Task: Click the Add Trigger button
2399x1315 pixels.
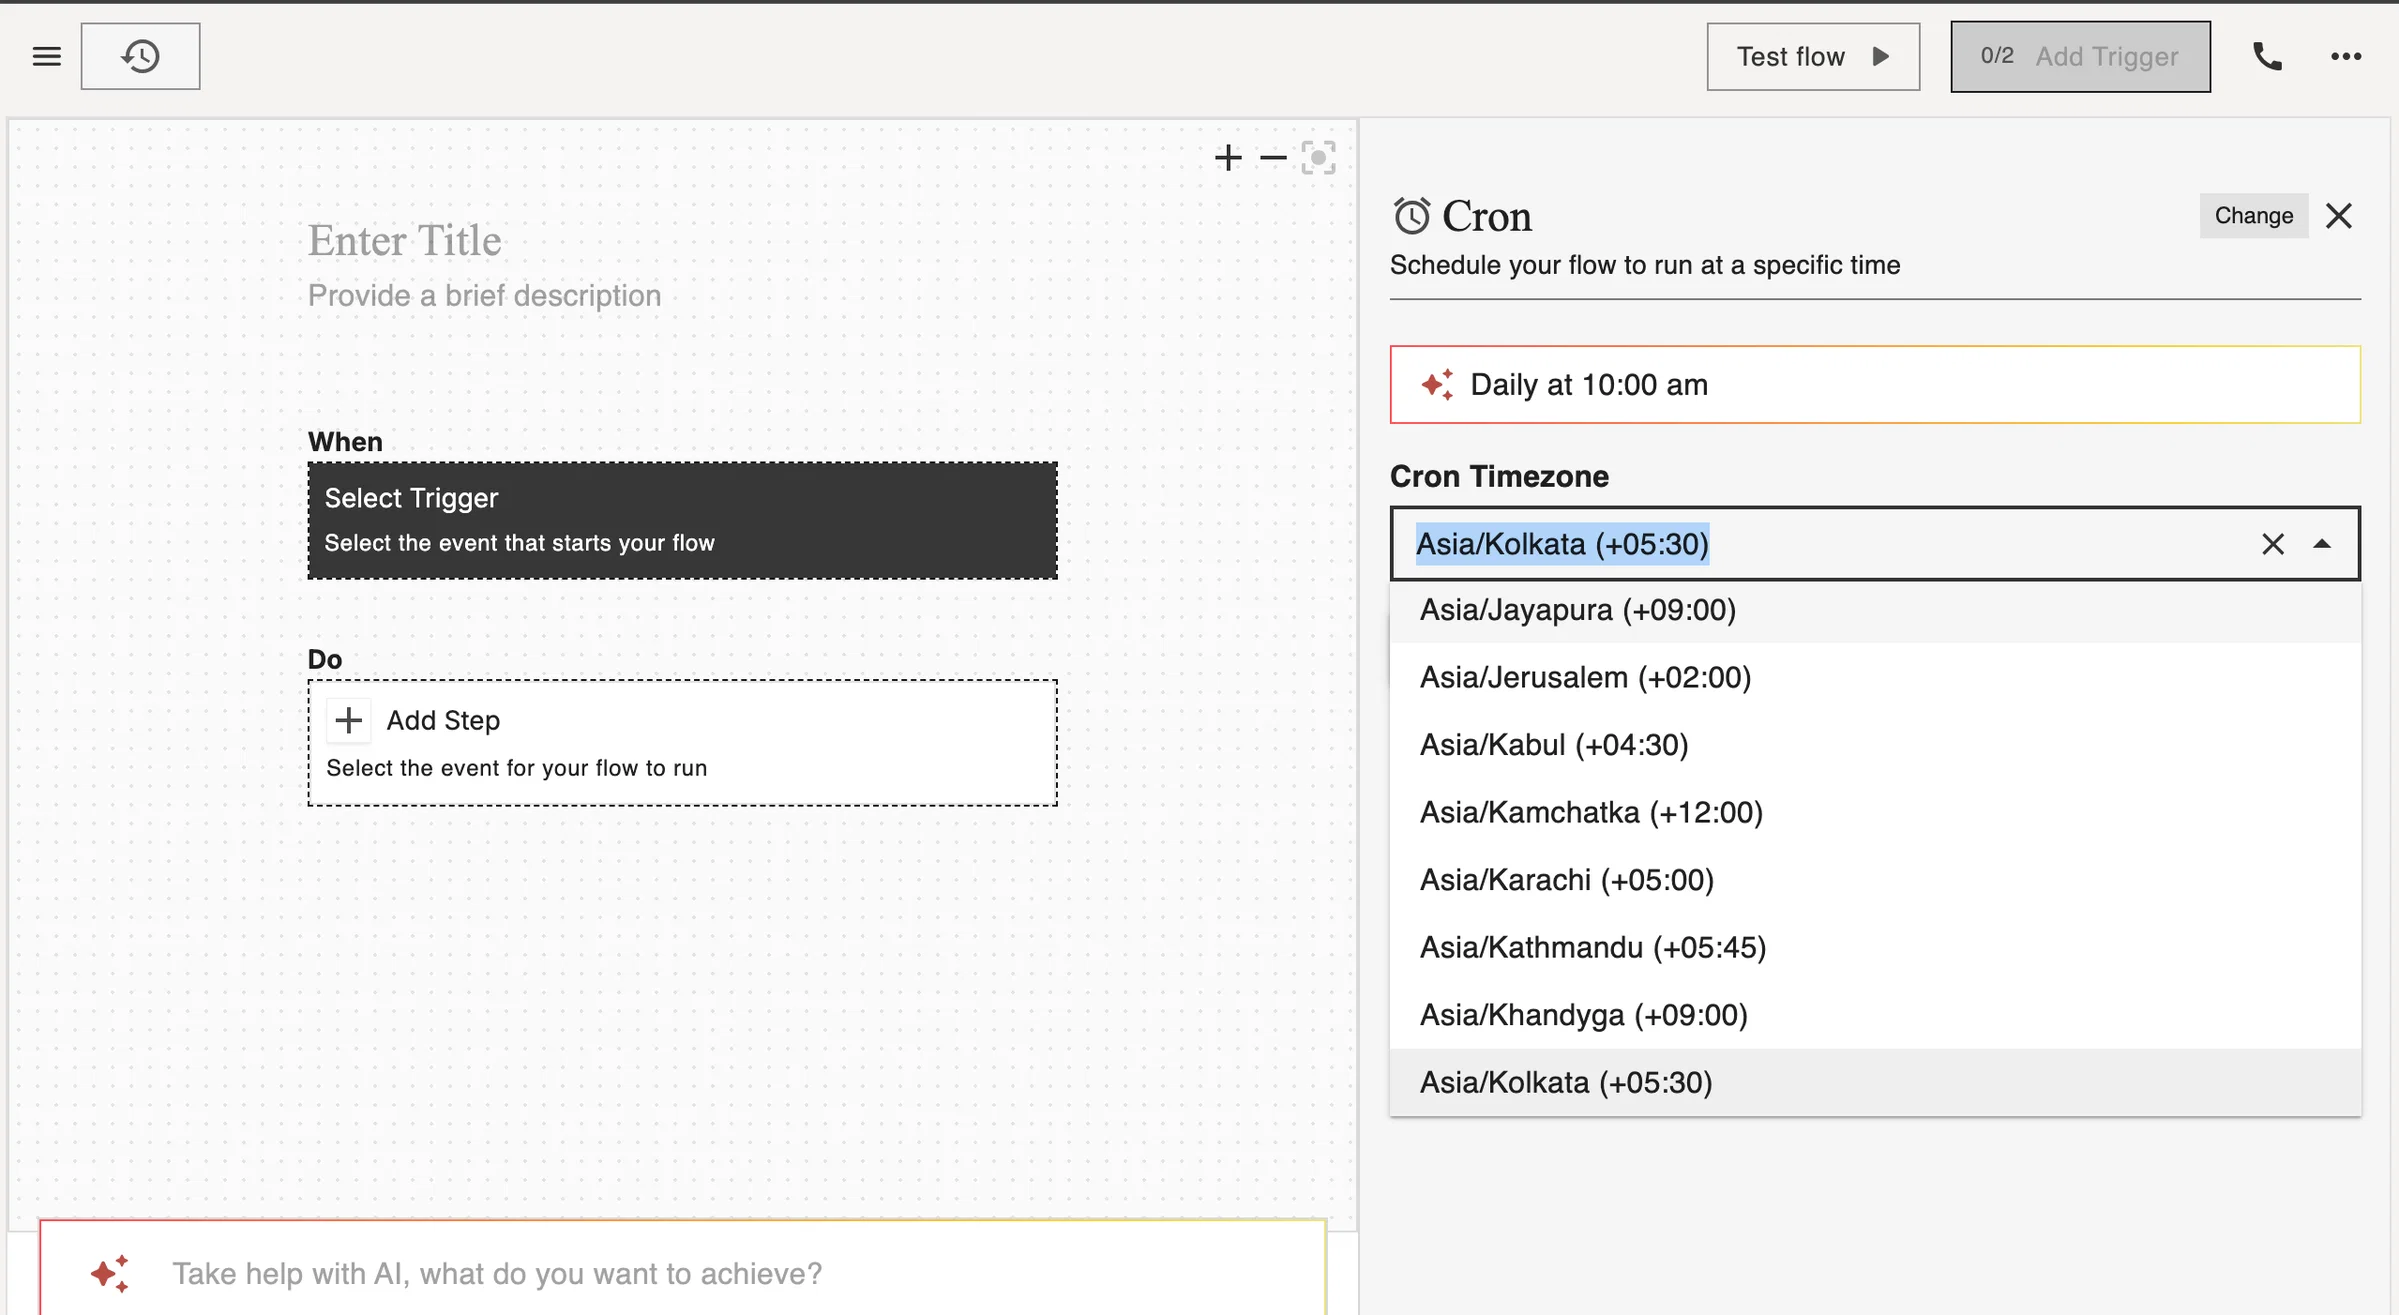Action: (x=2080, y=56)
